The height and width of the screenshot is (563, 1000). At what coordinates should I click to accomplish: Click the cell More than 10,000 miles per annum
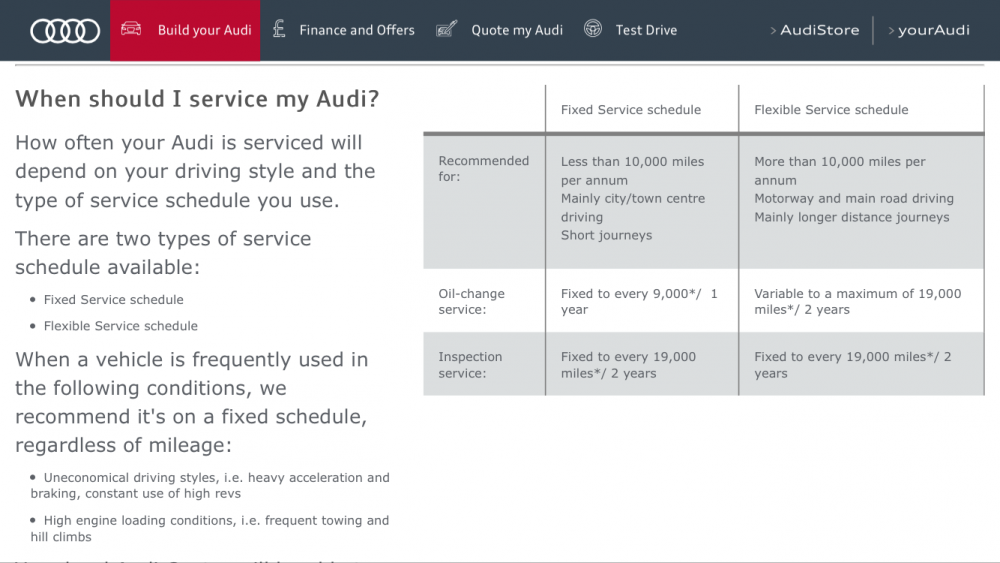tap(839, 171)
